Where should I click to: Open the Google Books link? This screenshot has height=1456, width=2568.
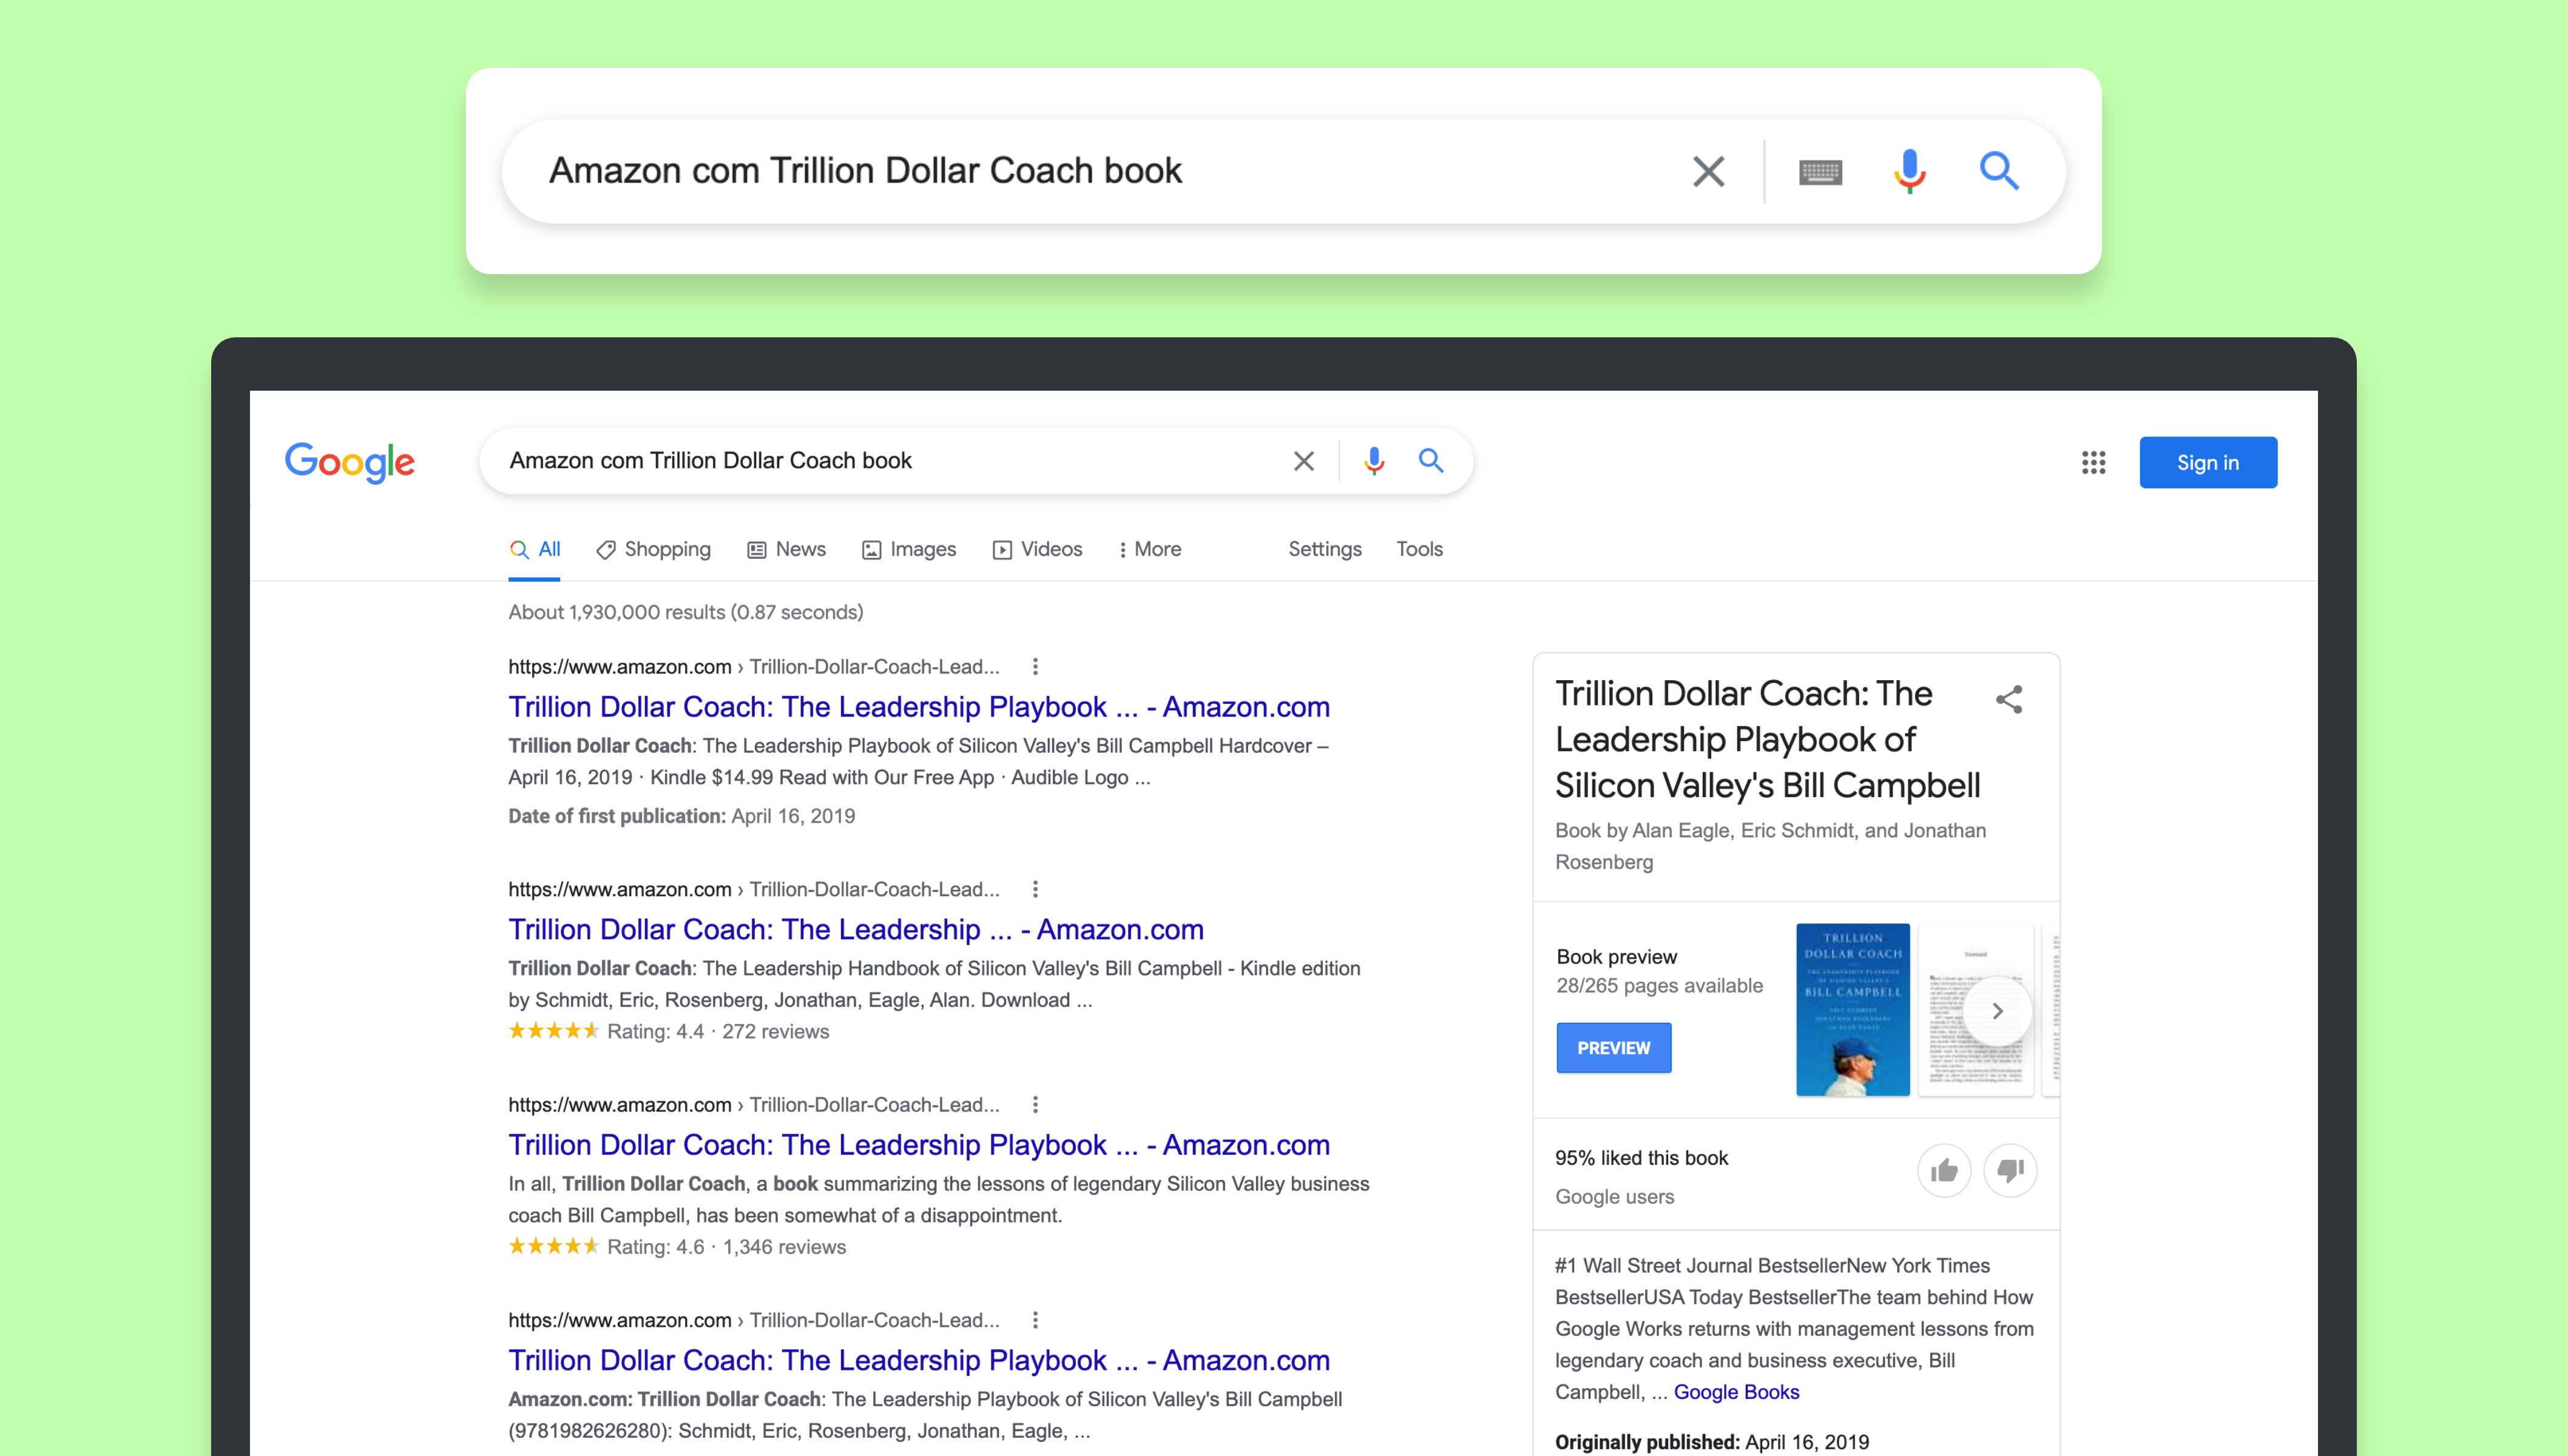(x=1736, y=1392)
